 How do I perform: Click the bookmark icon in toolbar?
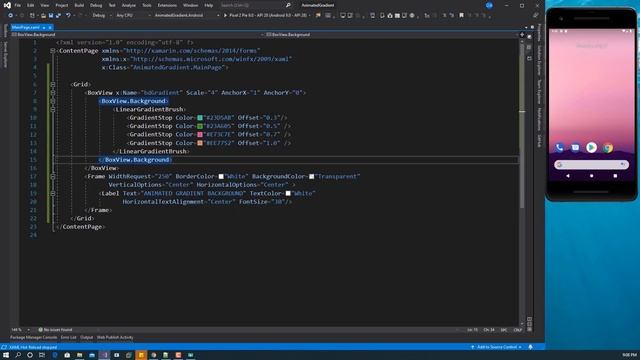461,16
